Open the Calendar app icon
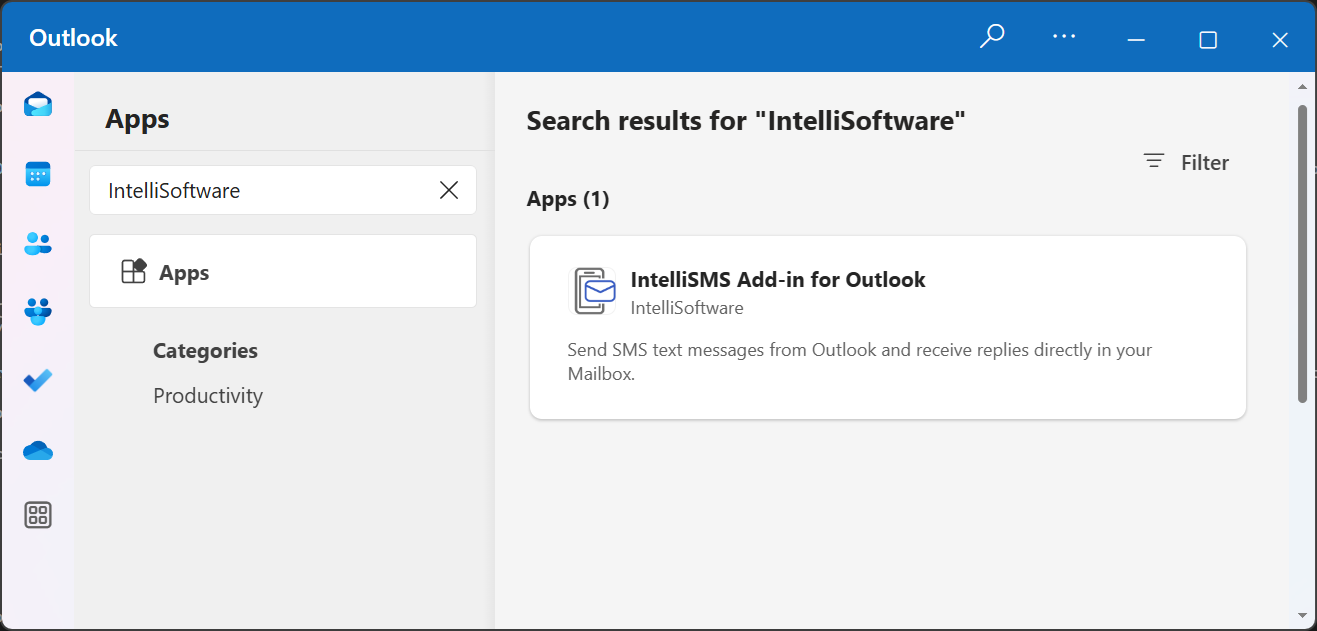Screen dimensions: 1317x631 pyautogui.click(x=37, y=173)
